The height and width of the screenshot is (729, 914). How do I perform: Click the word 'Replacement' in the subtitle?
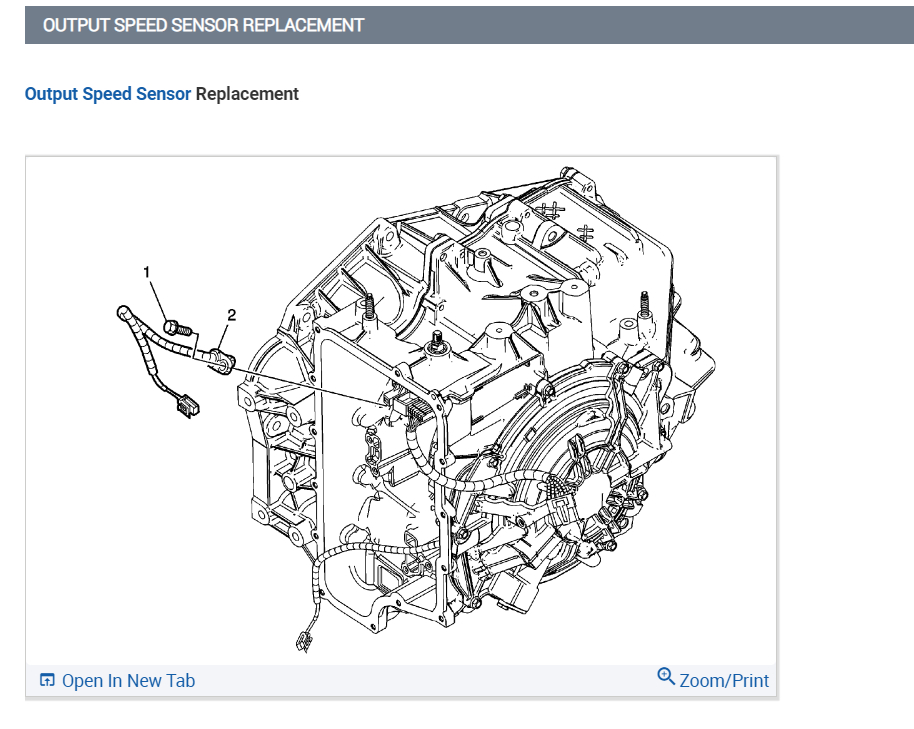247,94
